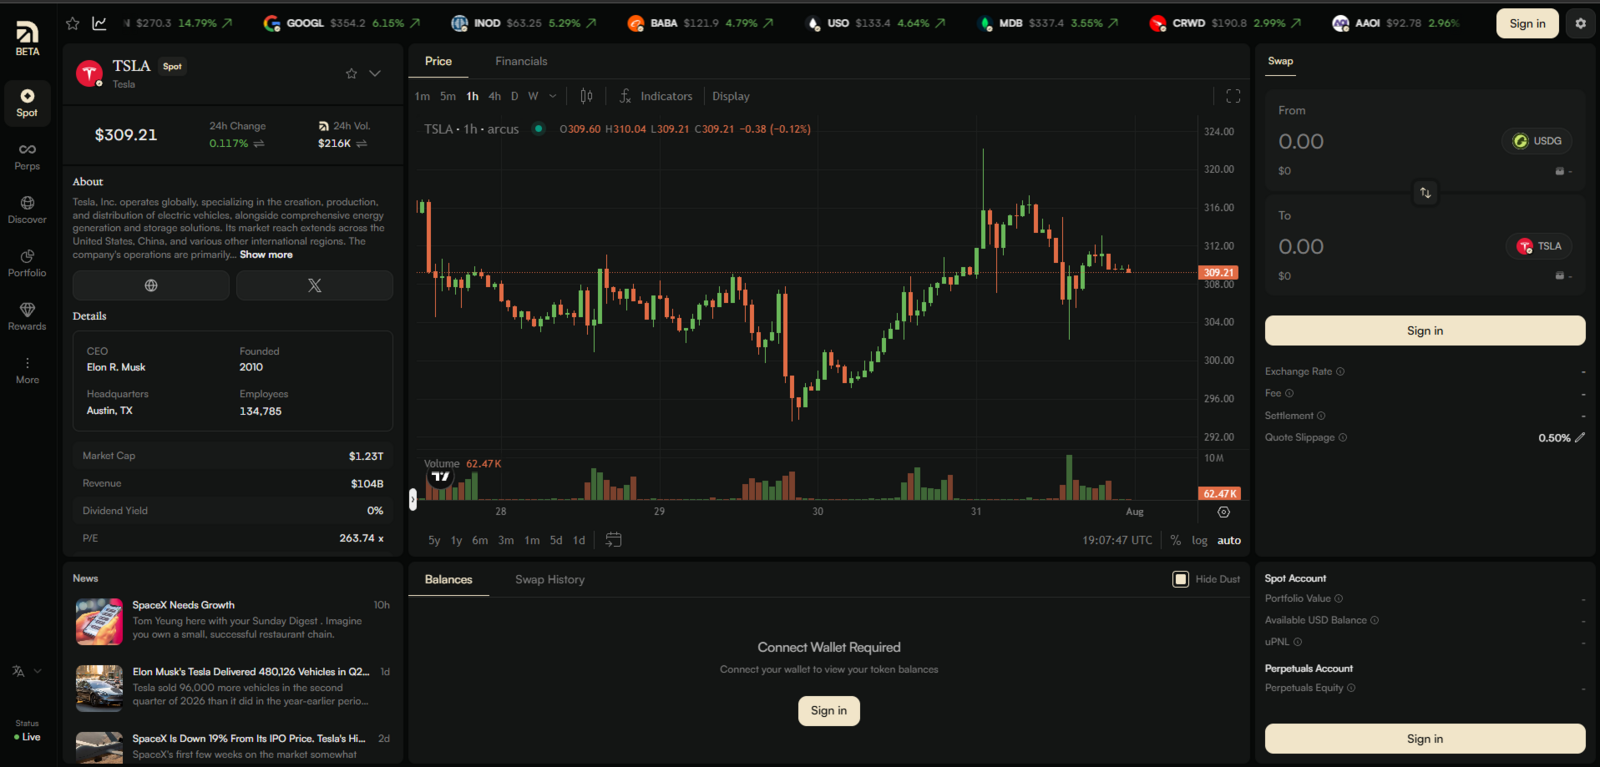Viewport: 1600px width, 767px height.
Task: Click the TradingView logo on chart
Action: point(440,477)
